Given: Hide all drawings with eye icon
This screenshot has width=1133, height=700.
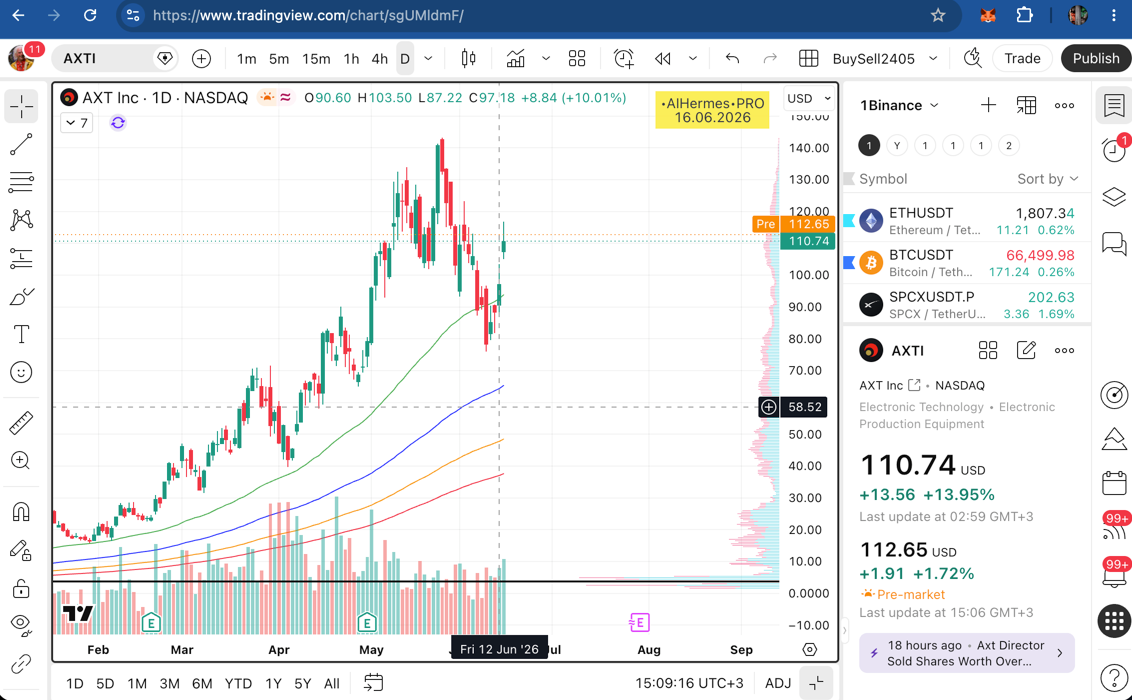Looking at the screenshot, I should pyautogui.click(x=21, y=625).
